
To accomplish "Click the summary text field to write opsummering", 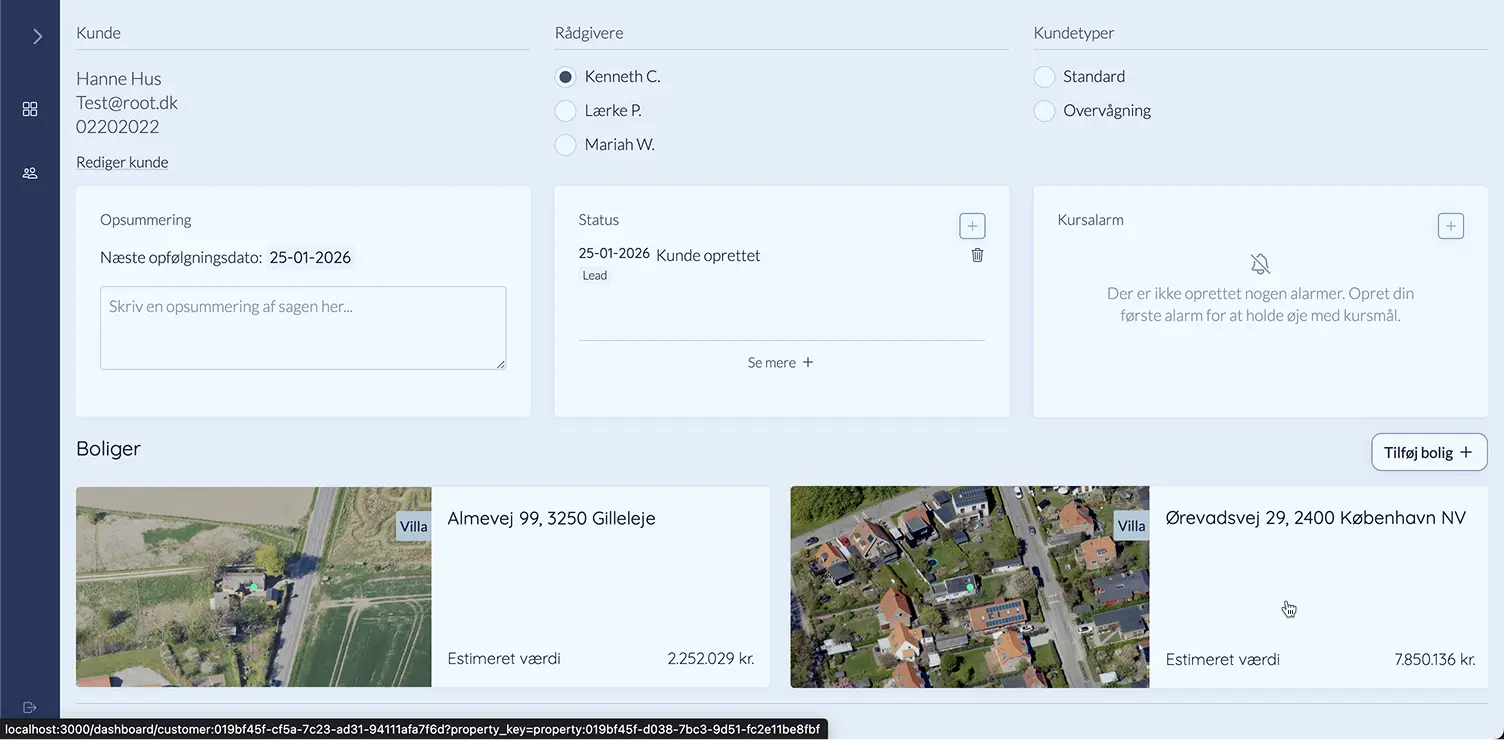I will 302,327.
